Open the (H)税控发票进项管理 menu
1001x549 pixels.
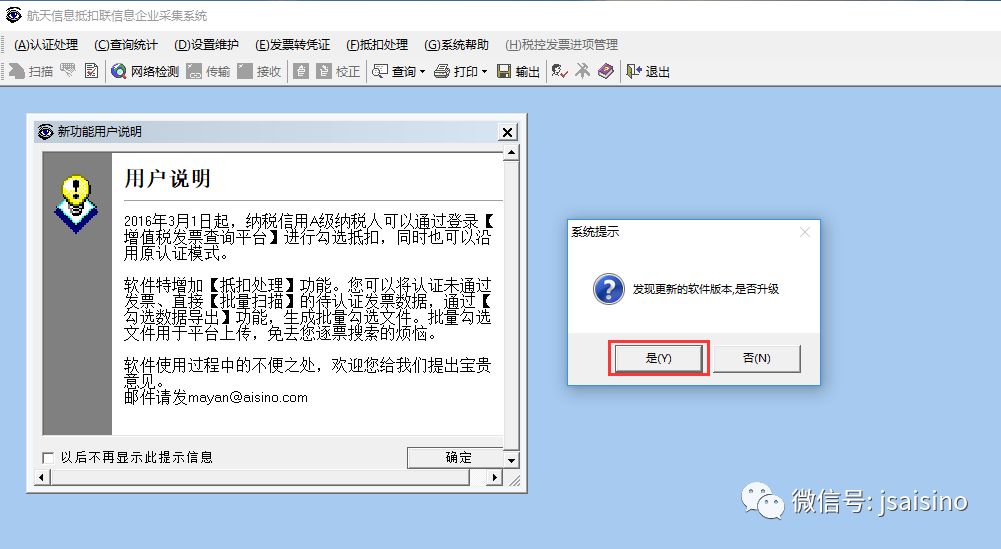[561, 45]
